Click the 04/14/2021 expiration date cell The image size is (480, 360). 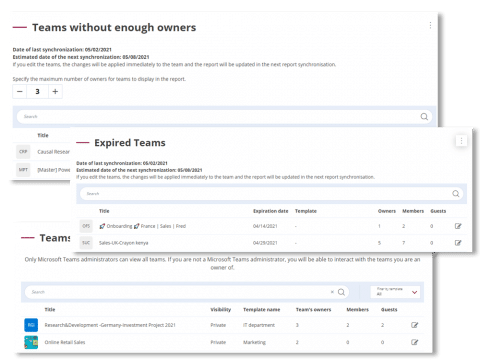[x=265, y=226]
